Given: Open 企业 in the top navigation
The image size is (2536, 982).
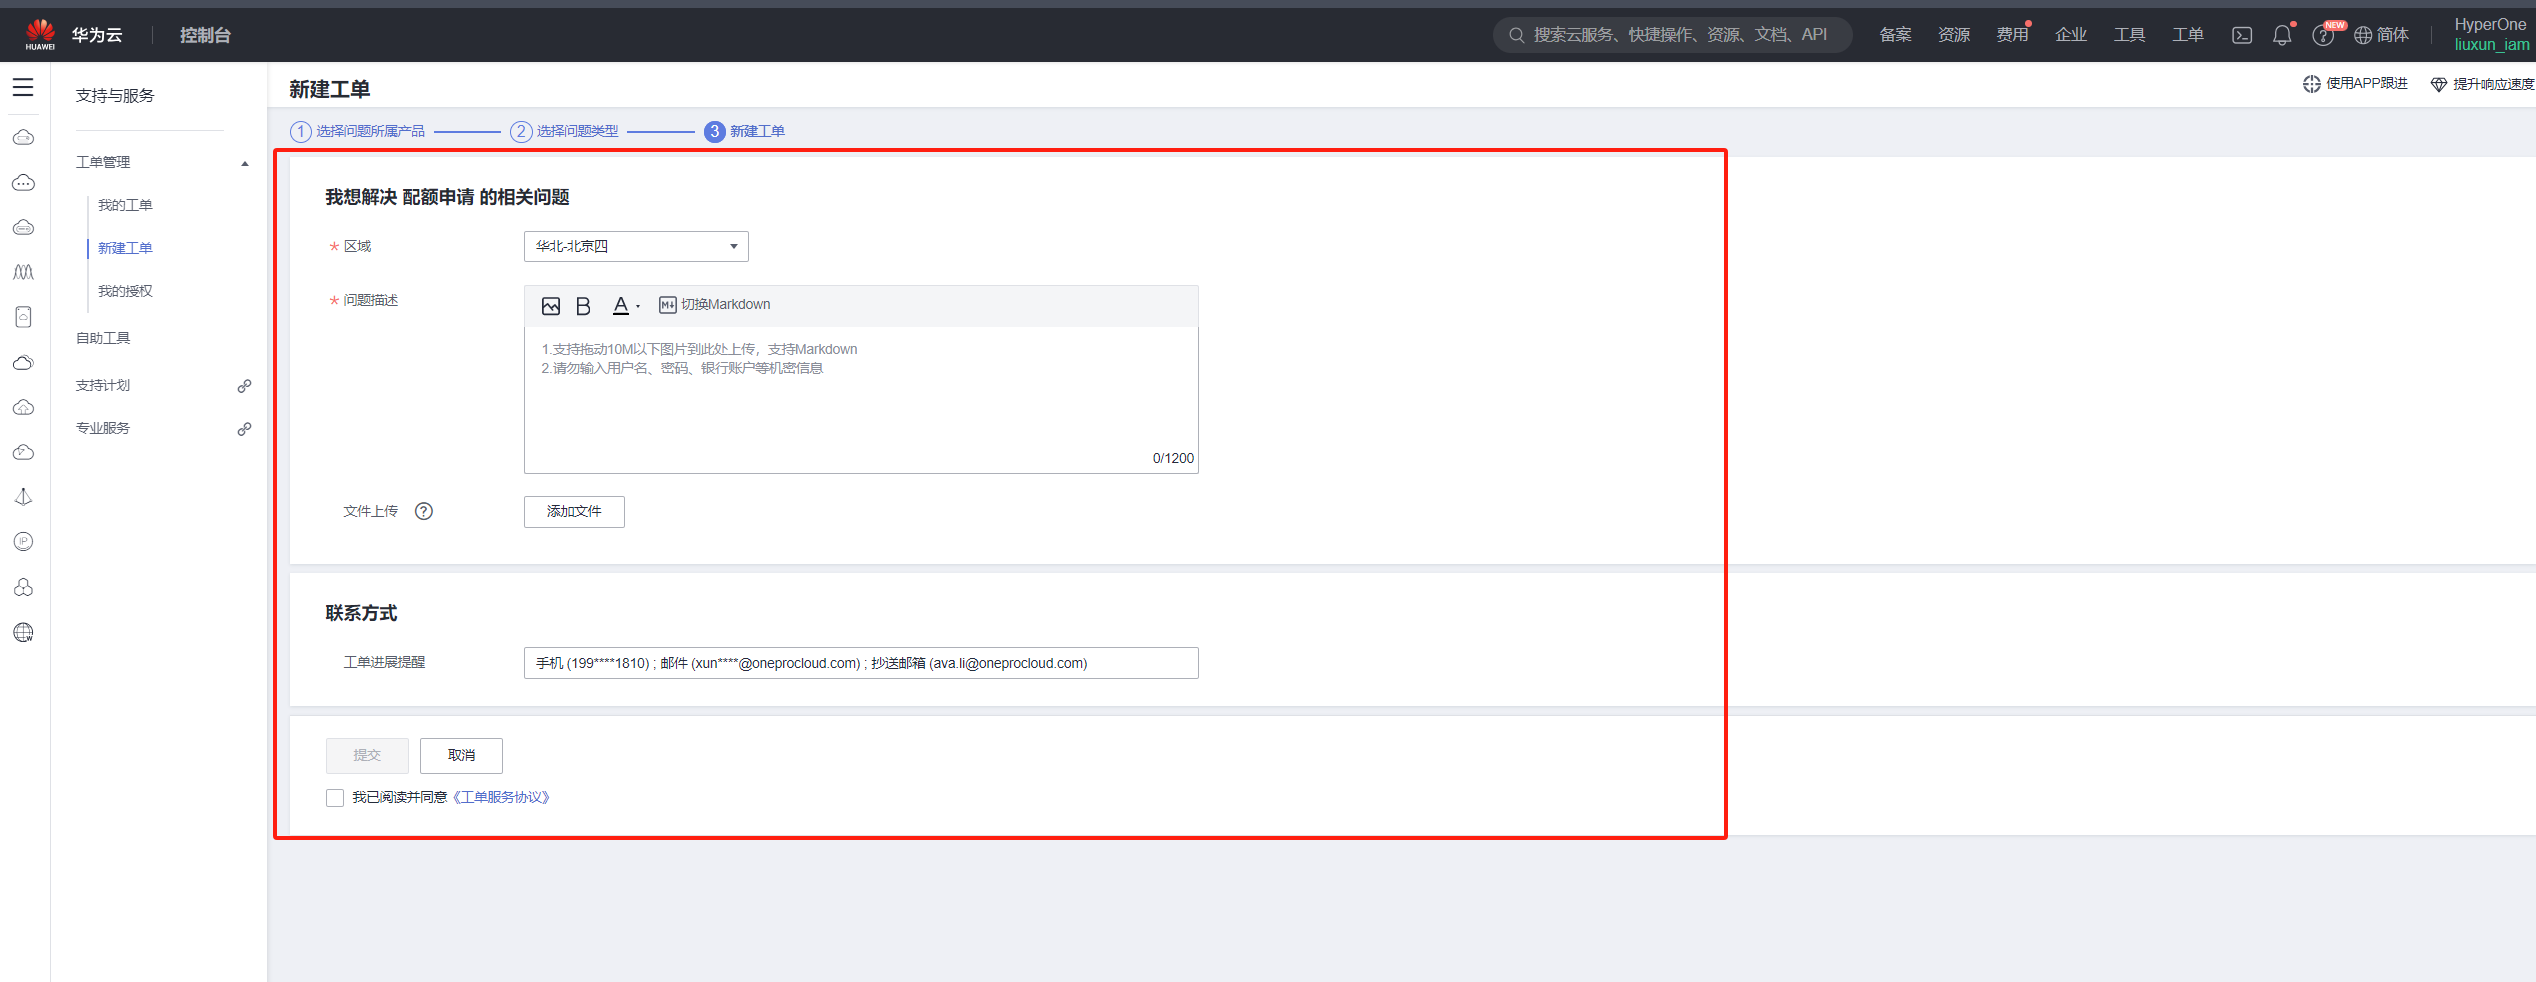Looking at the screenshot, I should 2071,35.
